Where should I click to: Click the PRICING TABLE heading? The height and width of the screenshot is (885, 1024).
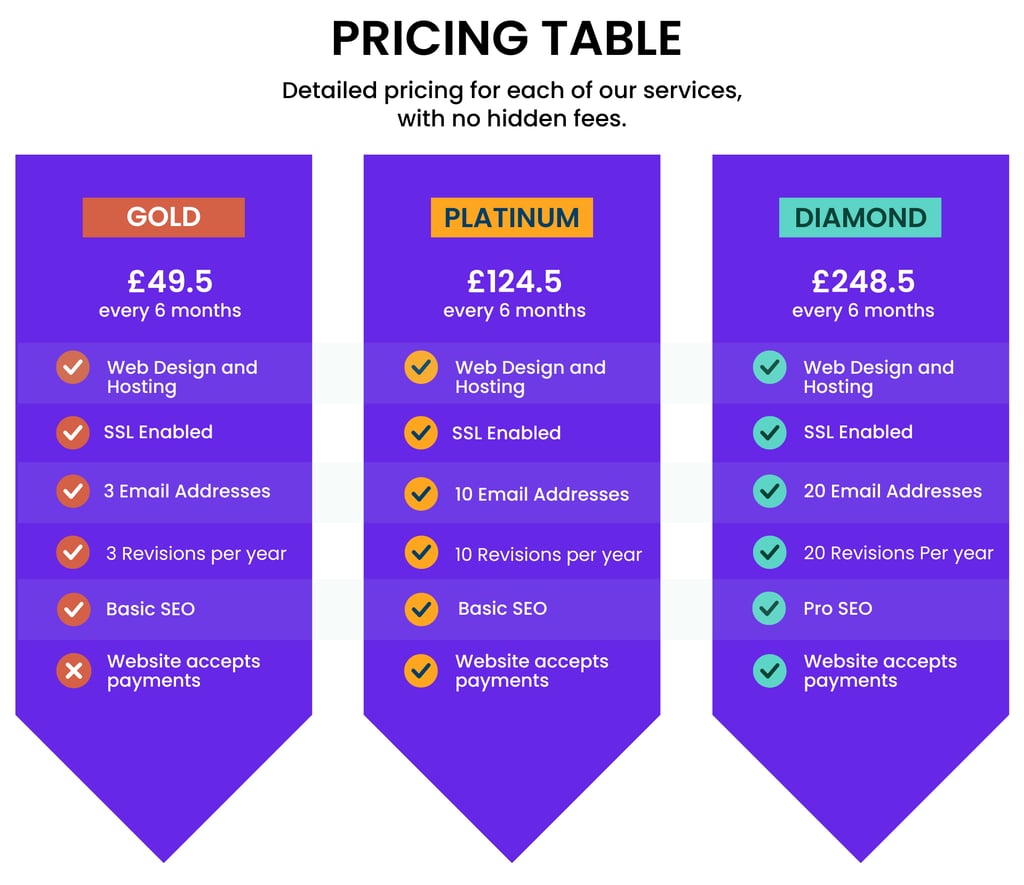tap(506, 39)
